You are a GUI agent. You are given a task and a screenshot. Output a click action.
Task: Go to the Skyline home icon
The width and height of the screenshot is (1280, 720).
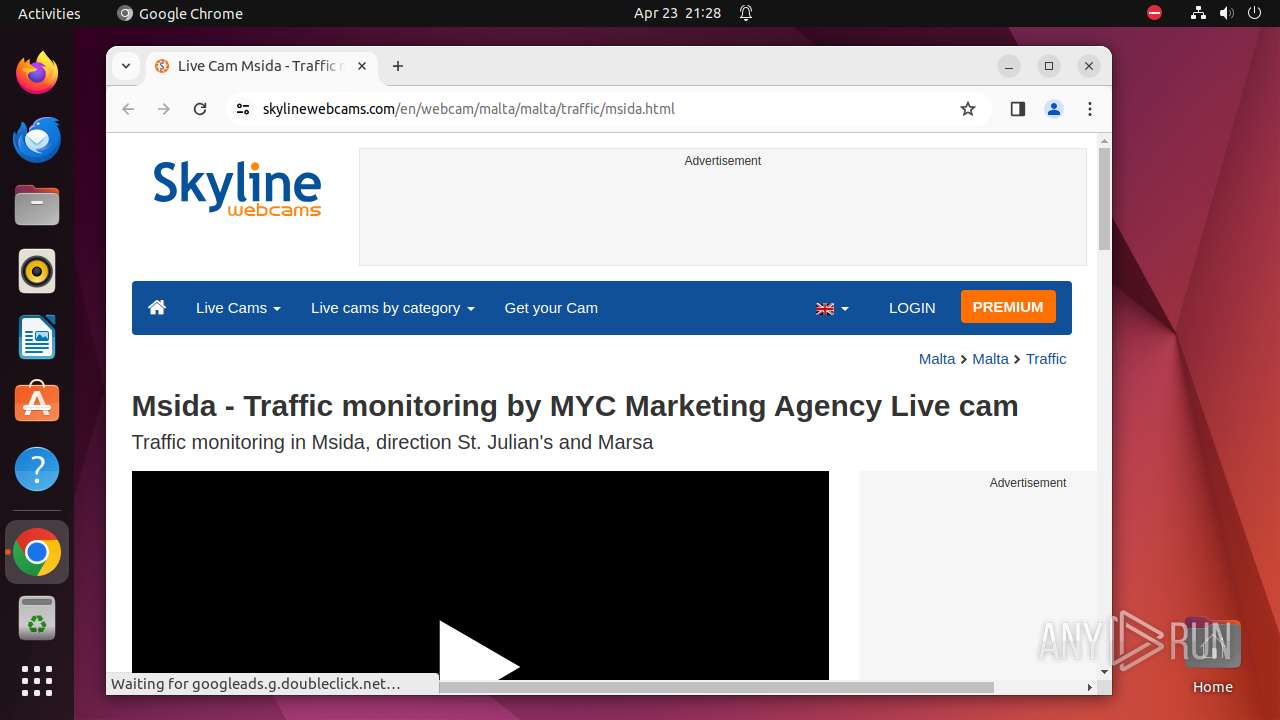(x=157, y=308)
